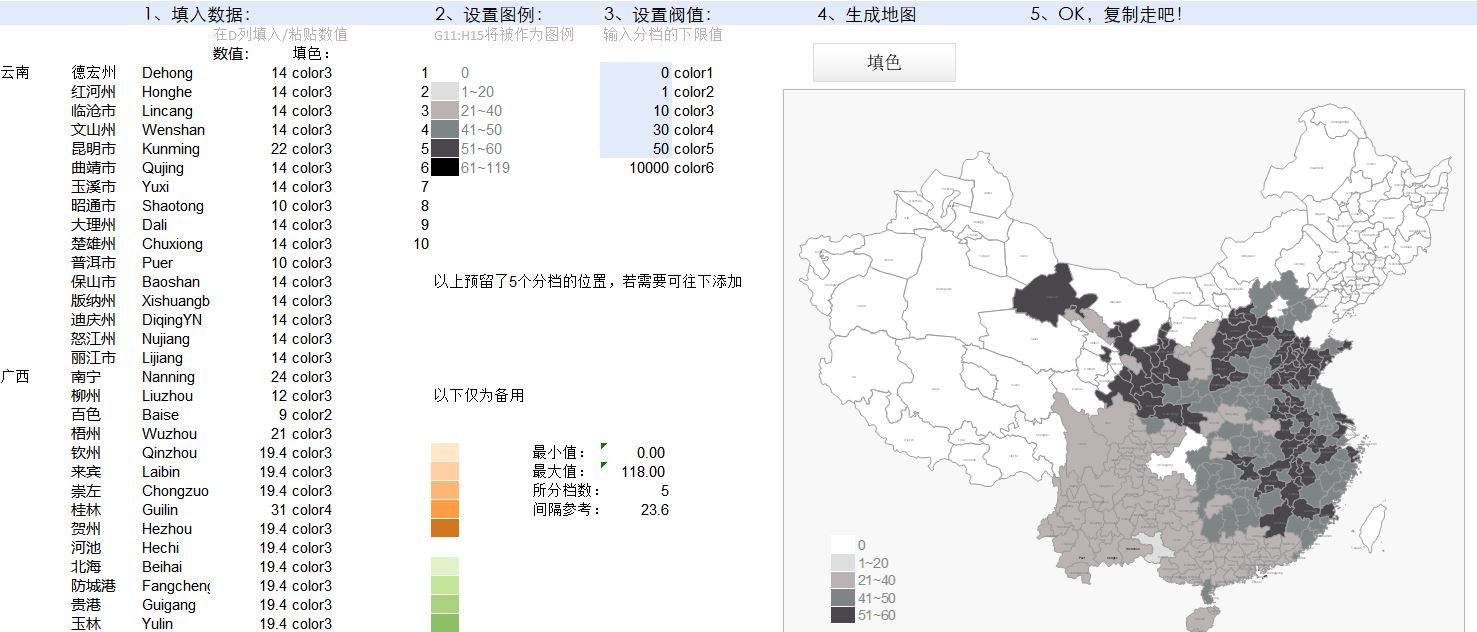Select the Xishuangb cell
This screenshot has width=1477, height=632.
coord(175,301)
